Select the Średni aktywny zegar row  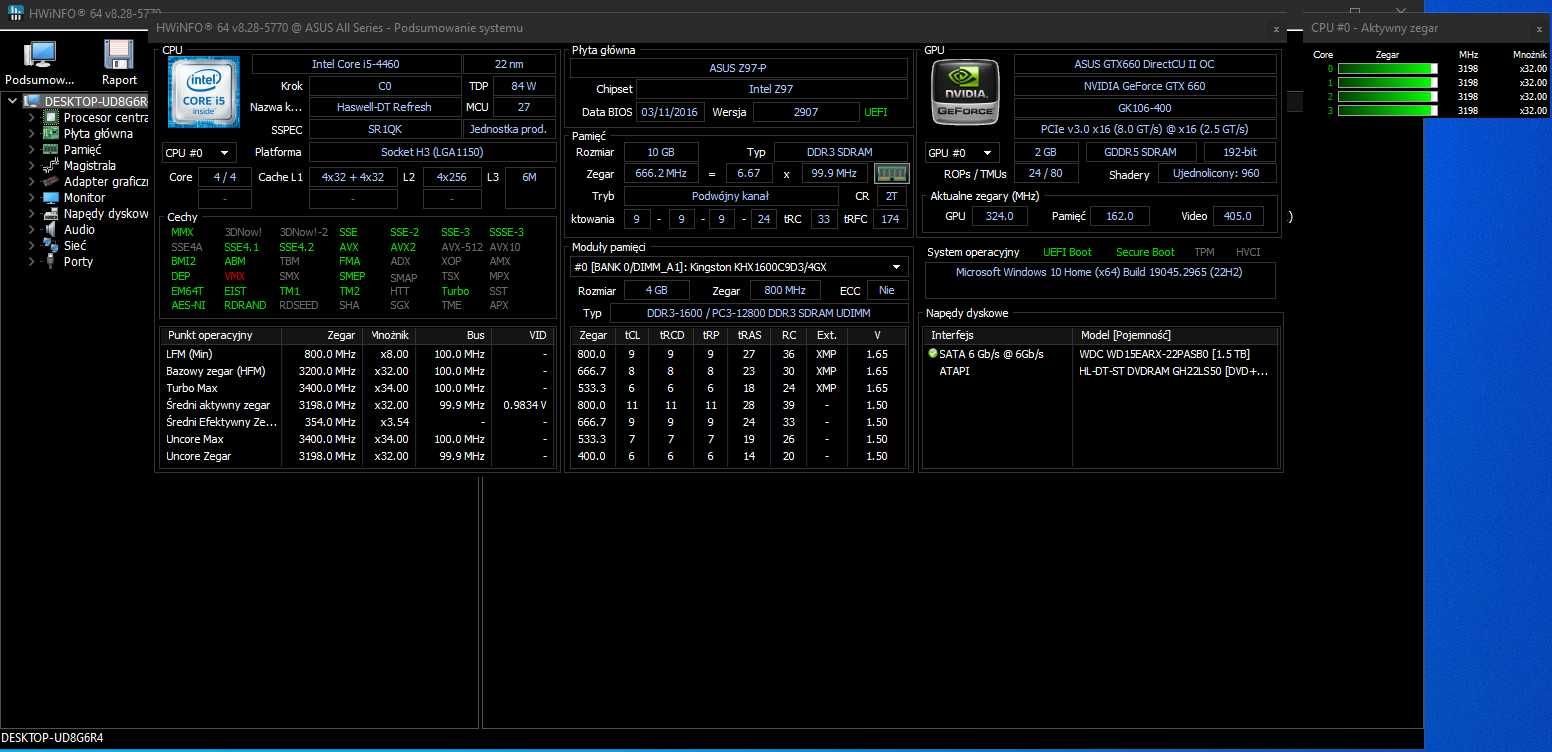coord(357,405)
